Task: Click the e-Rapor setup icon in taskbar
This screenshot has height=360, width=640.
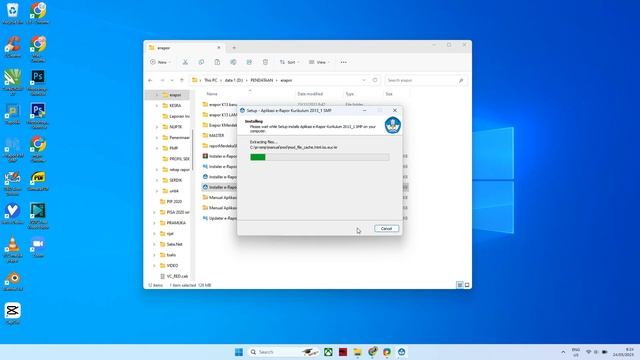Action: point(402,352)
